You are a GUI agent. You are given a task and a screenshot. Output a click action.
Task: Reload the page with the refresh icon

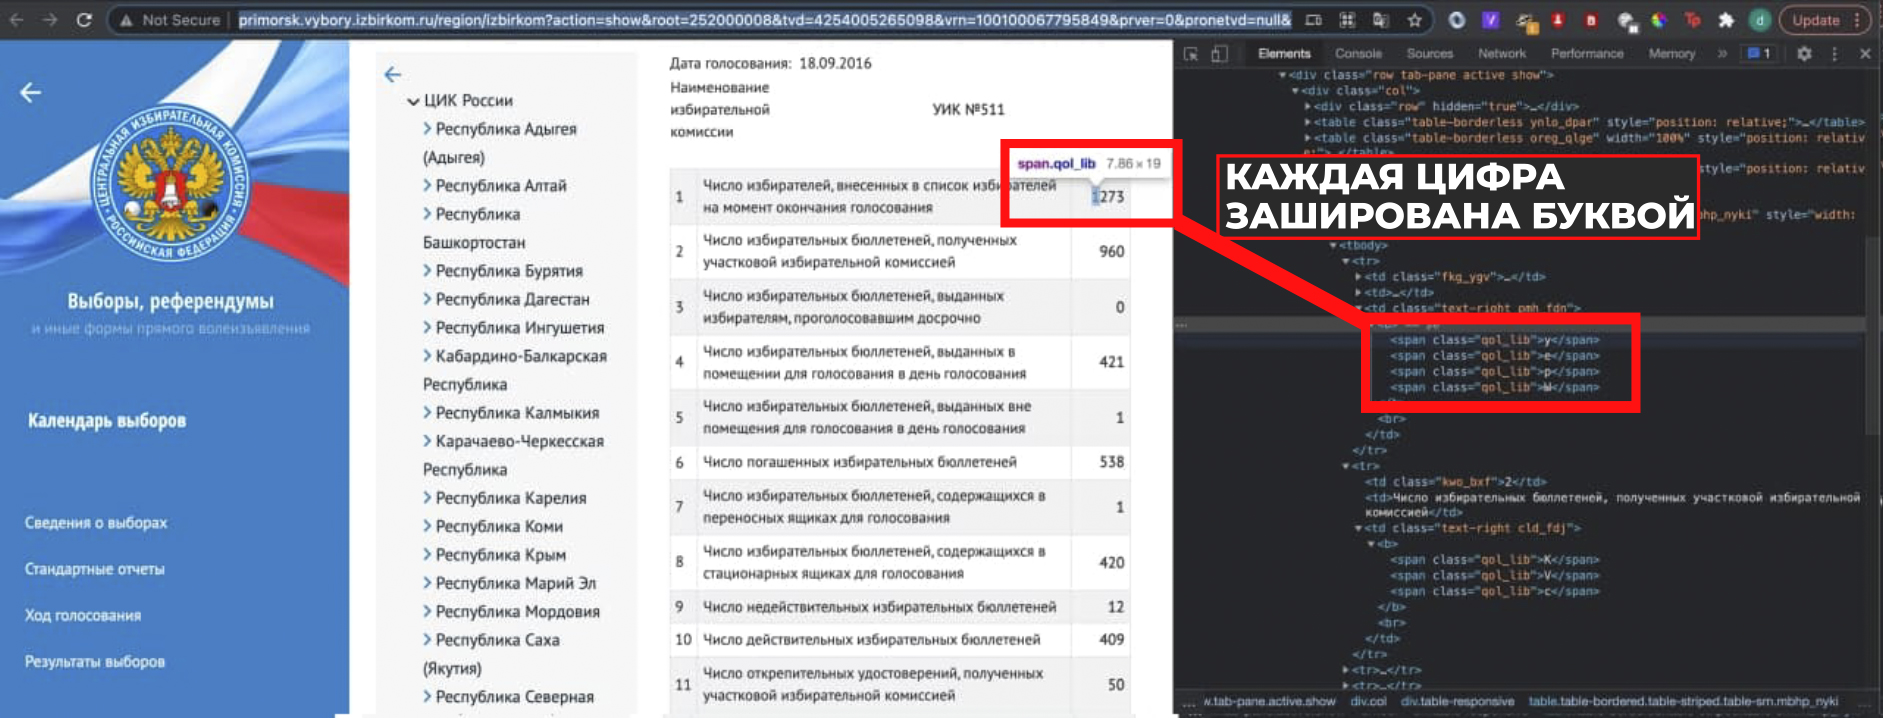click(84, 20)
